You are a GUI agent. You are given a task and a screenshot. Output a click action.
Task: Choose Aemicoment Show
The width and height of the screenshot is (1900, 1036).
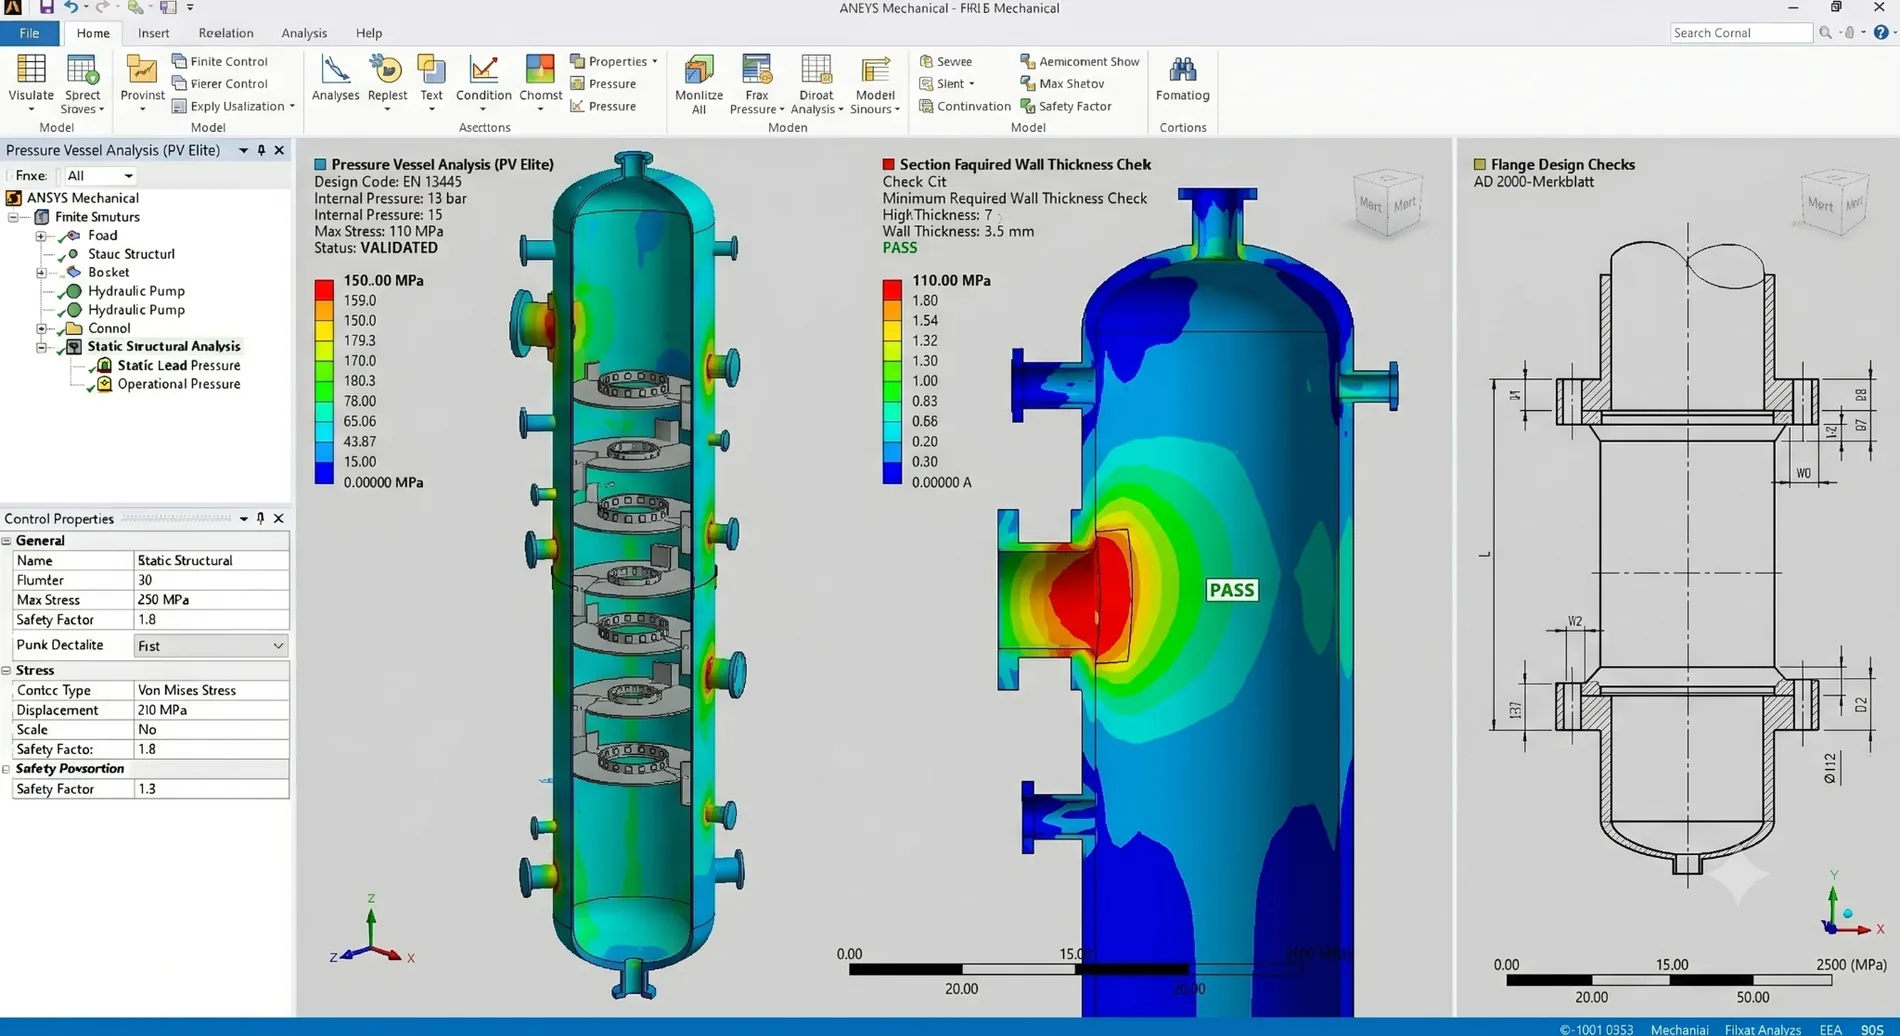(x=1079, y=61)
